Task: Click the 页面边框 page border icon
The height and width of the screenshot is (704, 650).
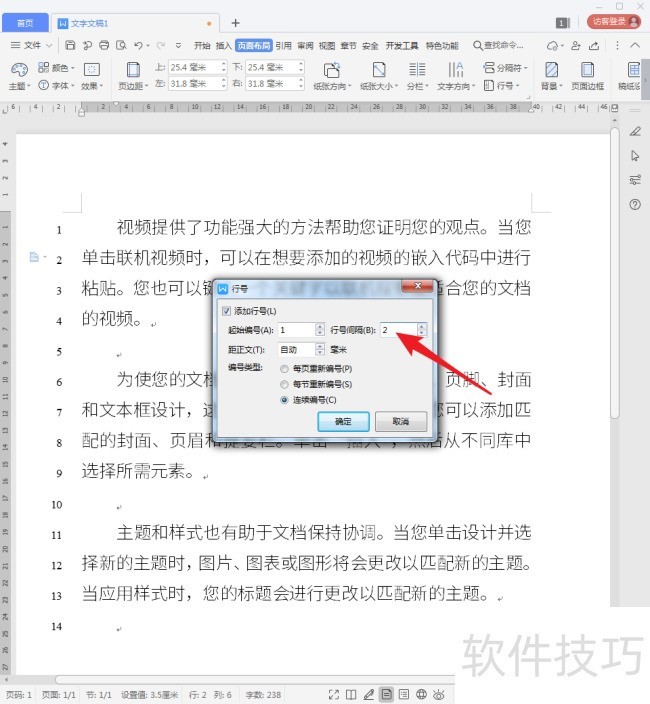Action: pyautogui.click(x=587, y=70)
